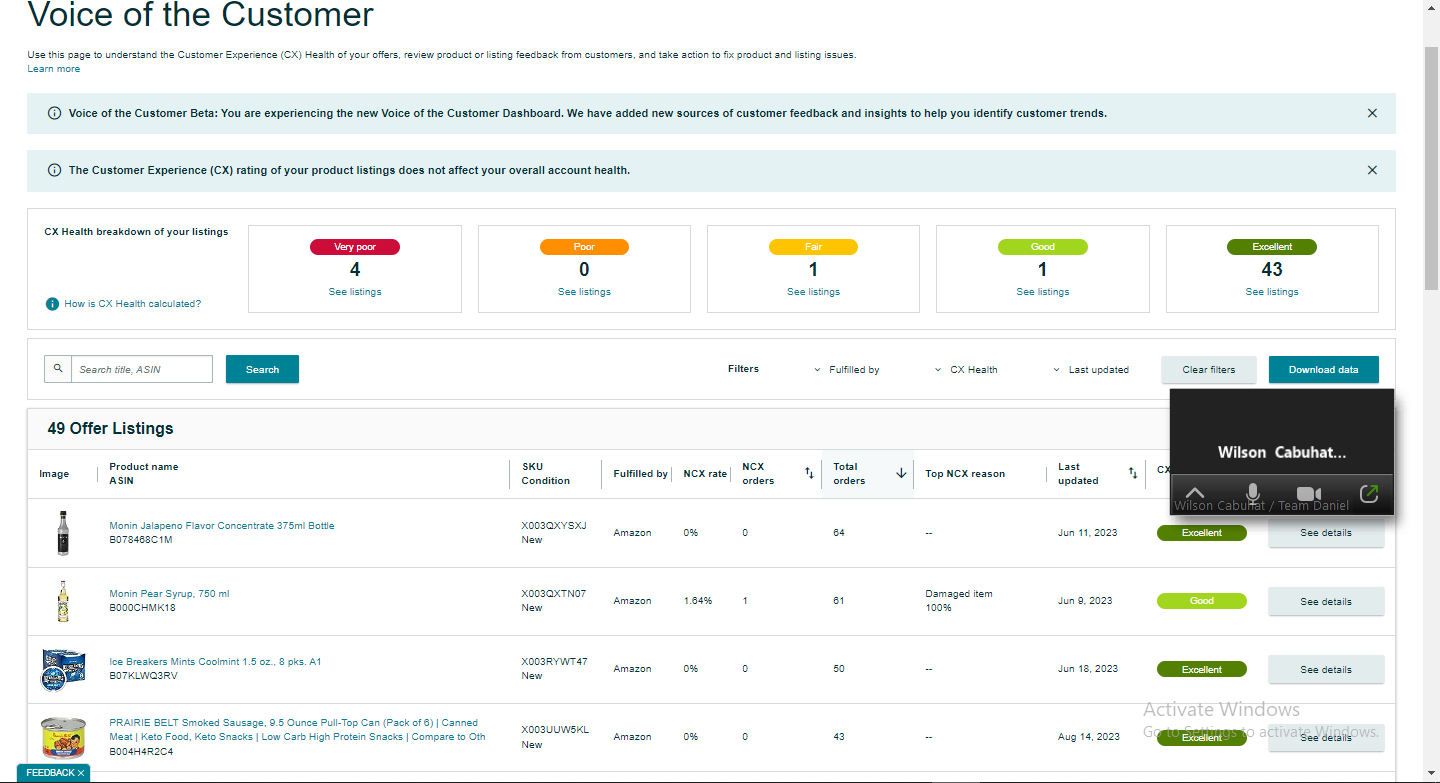Viewport: 1440px width, 783px height.
Task: Open Monin Pear Syrup product thumbnail
Action: 63,601
